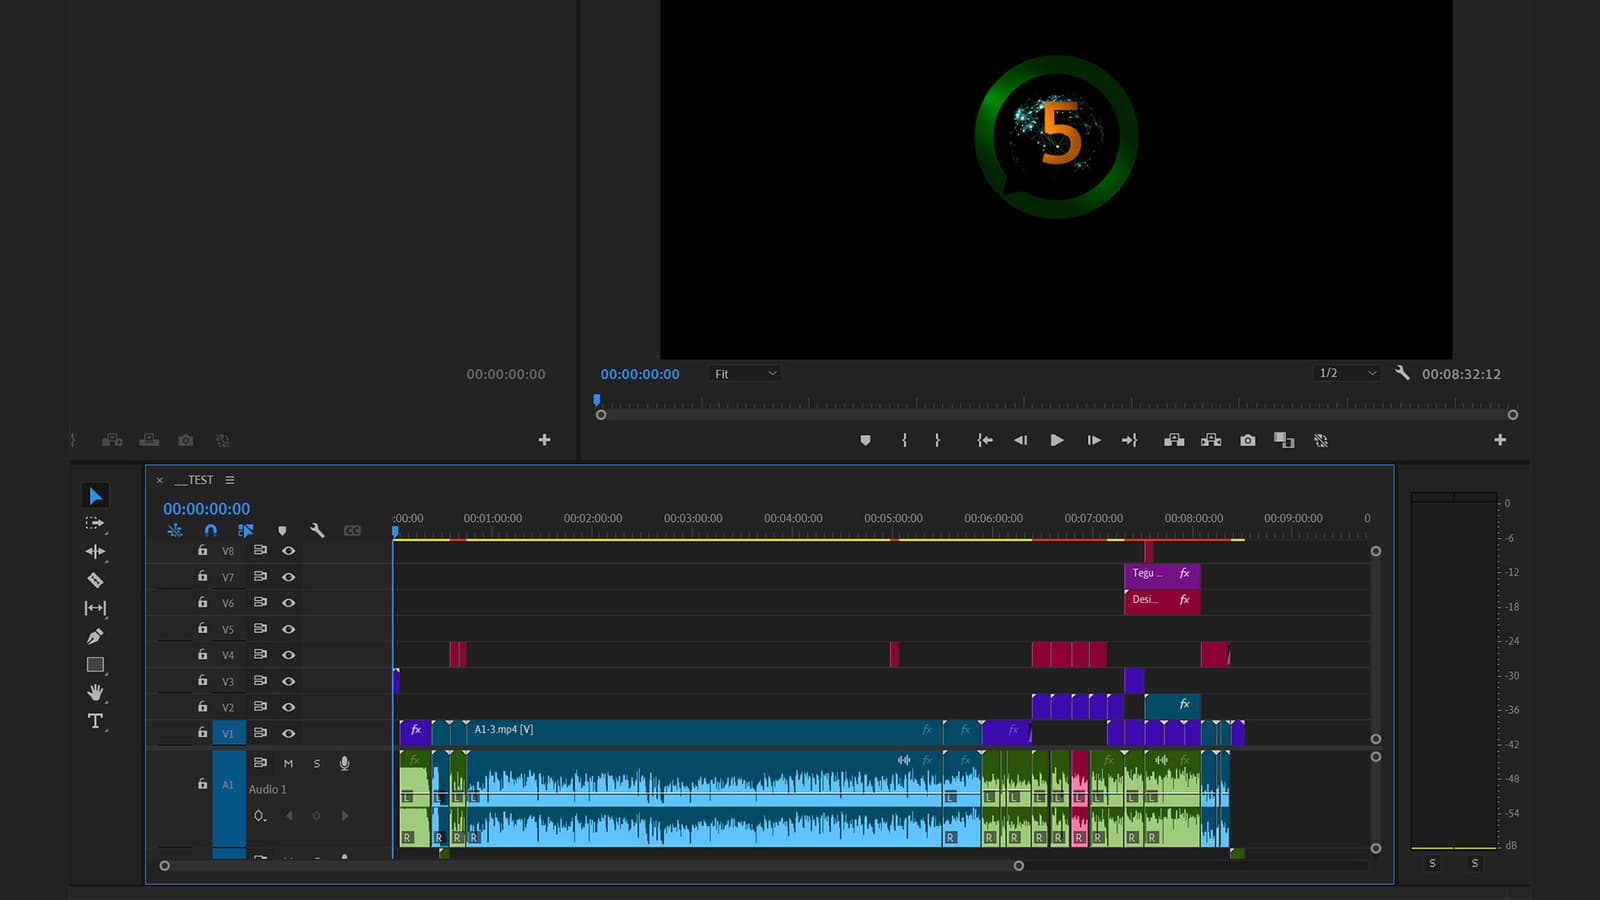Hide track V8 with eye icon
This screenshot has width=1600, height=900.
pos(288,551)
